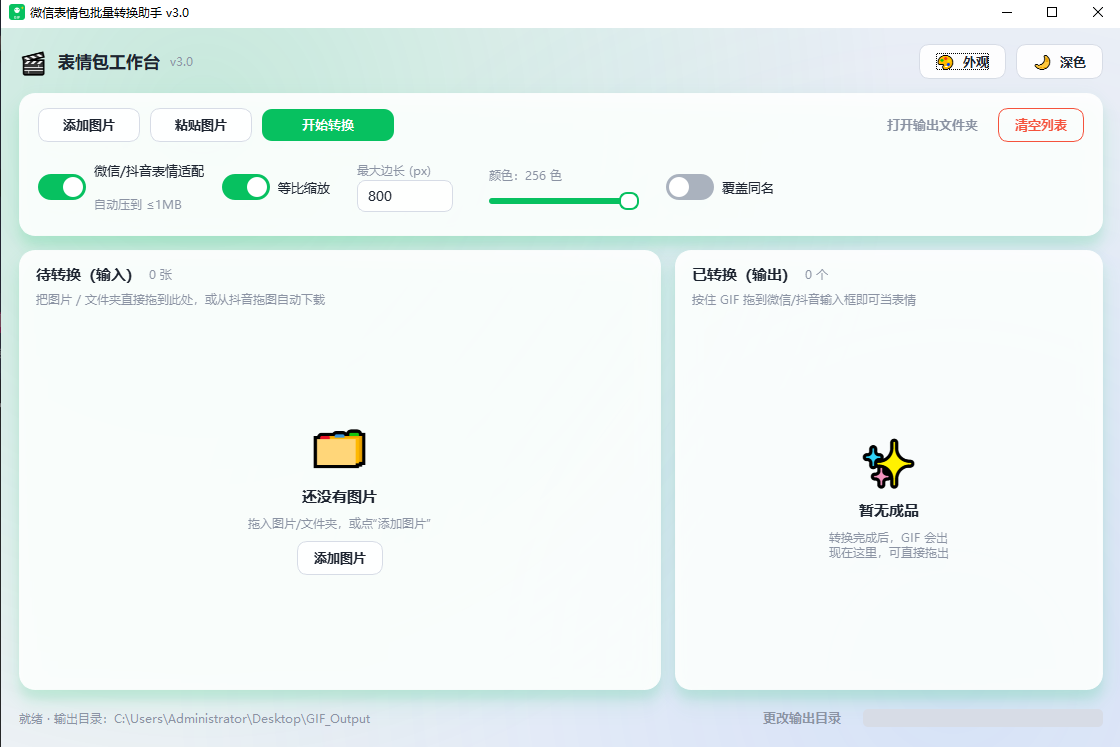Click the 添加图片 button in toolbar

89,125
